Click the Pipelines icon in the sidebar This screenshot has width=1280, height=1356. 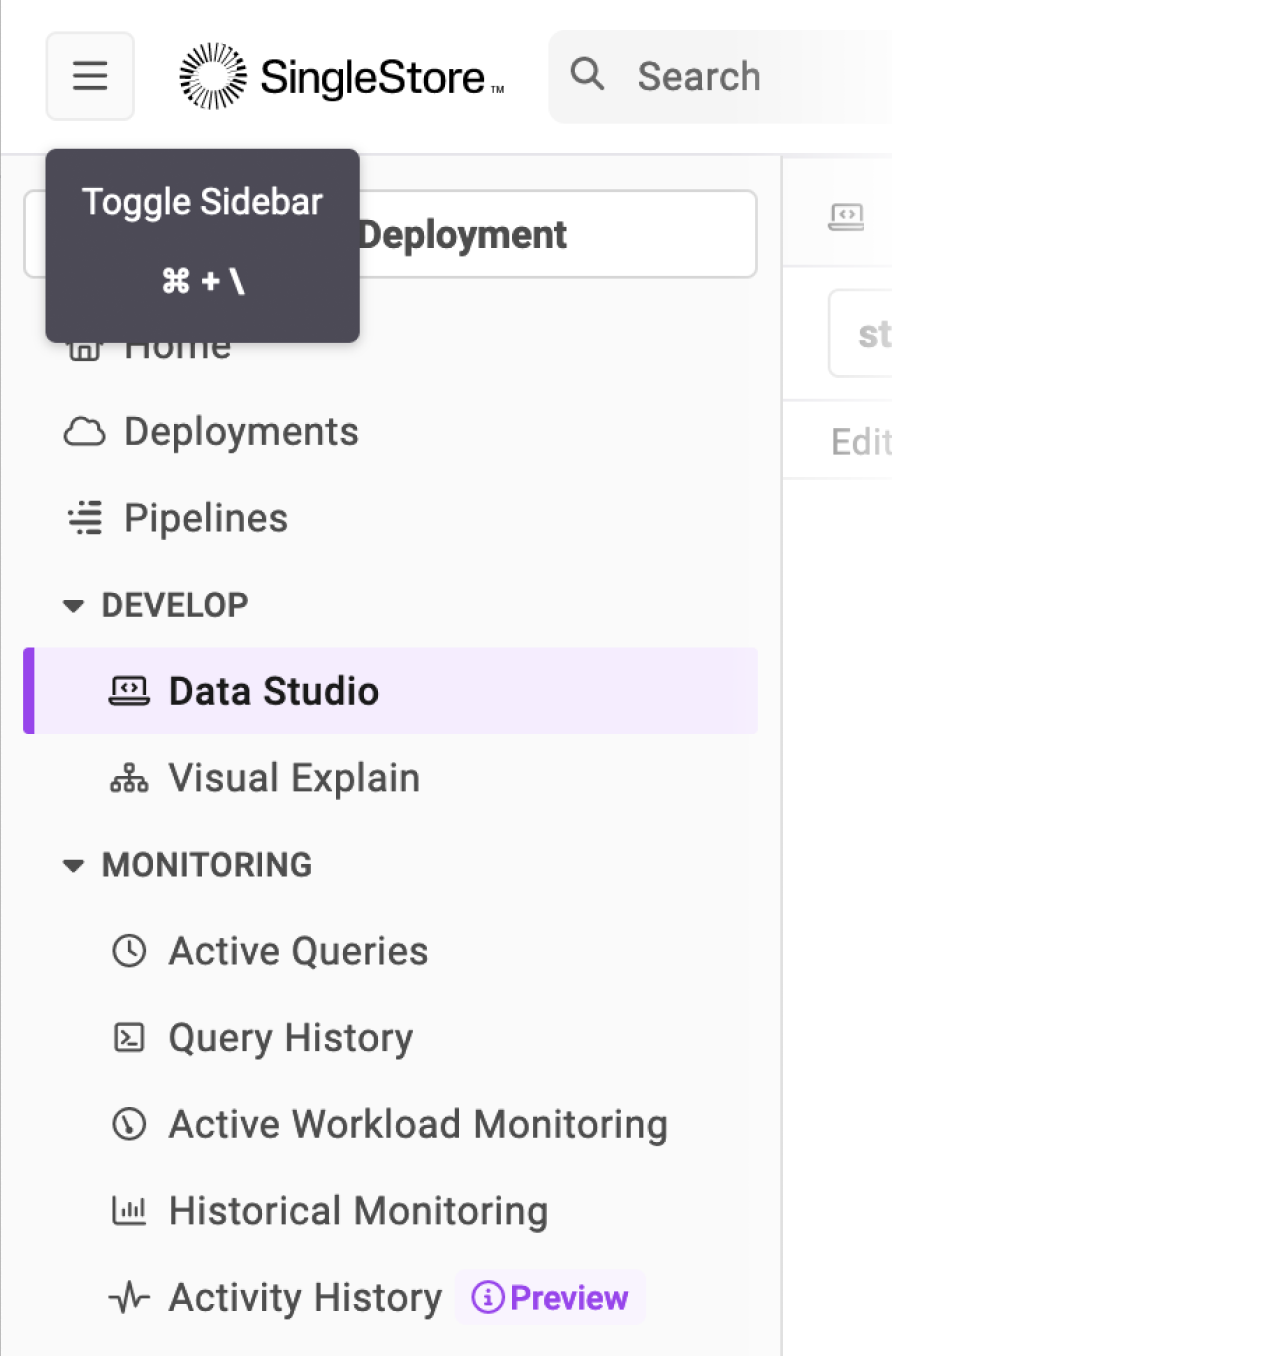click(x=83, y=517)
